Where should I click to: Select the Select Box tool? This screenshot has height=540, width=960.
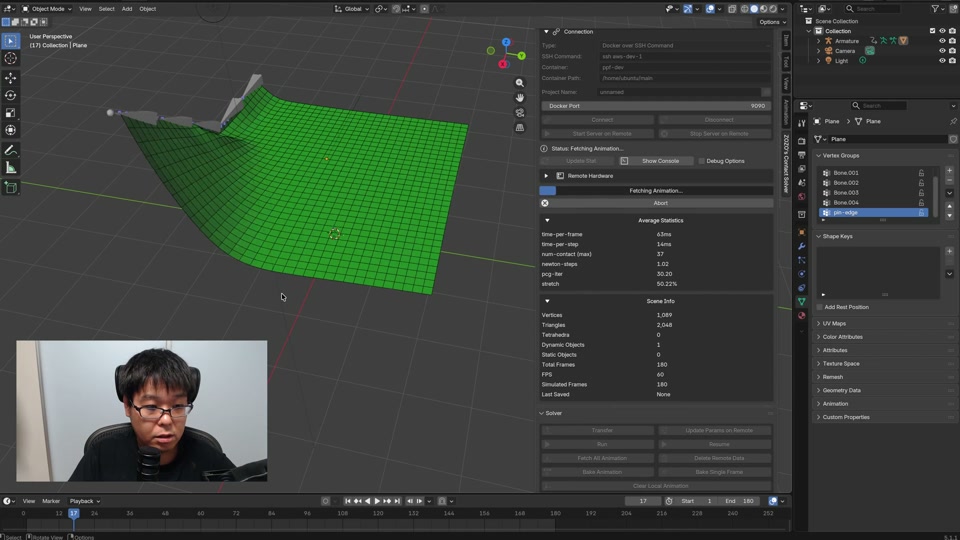(10, 41)
